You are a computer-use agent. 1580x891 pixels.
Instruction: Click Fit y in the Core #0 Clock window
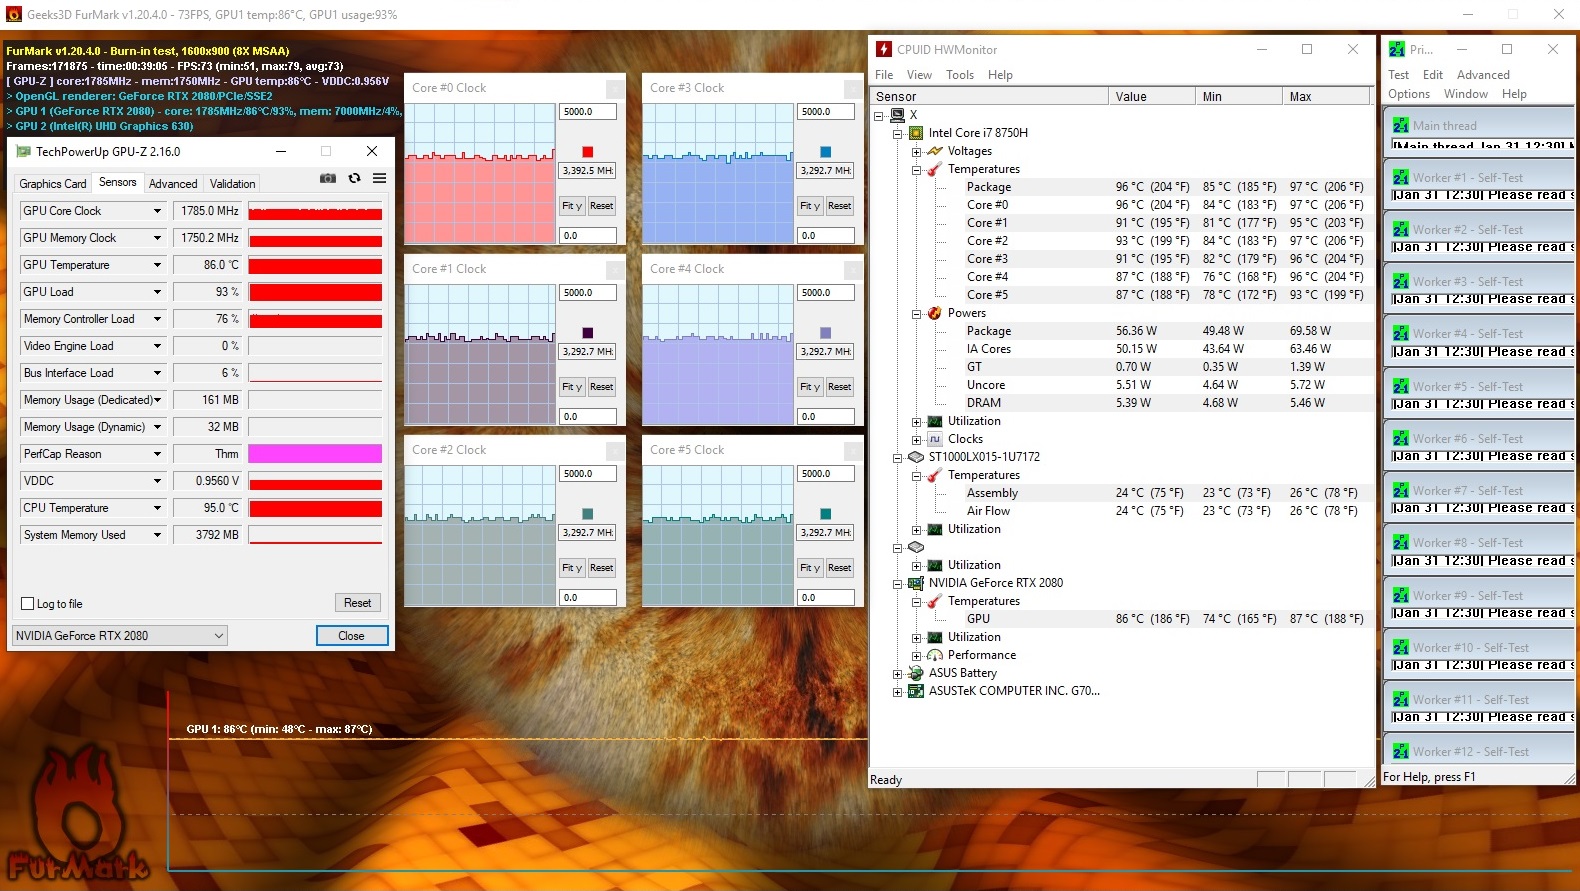[572, 206]
